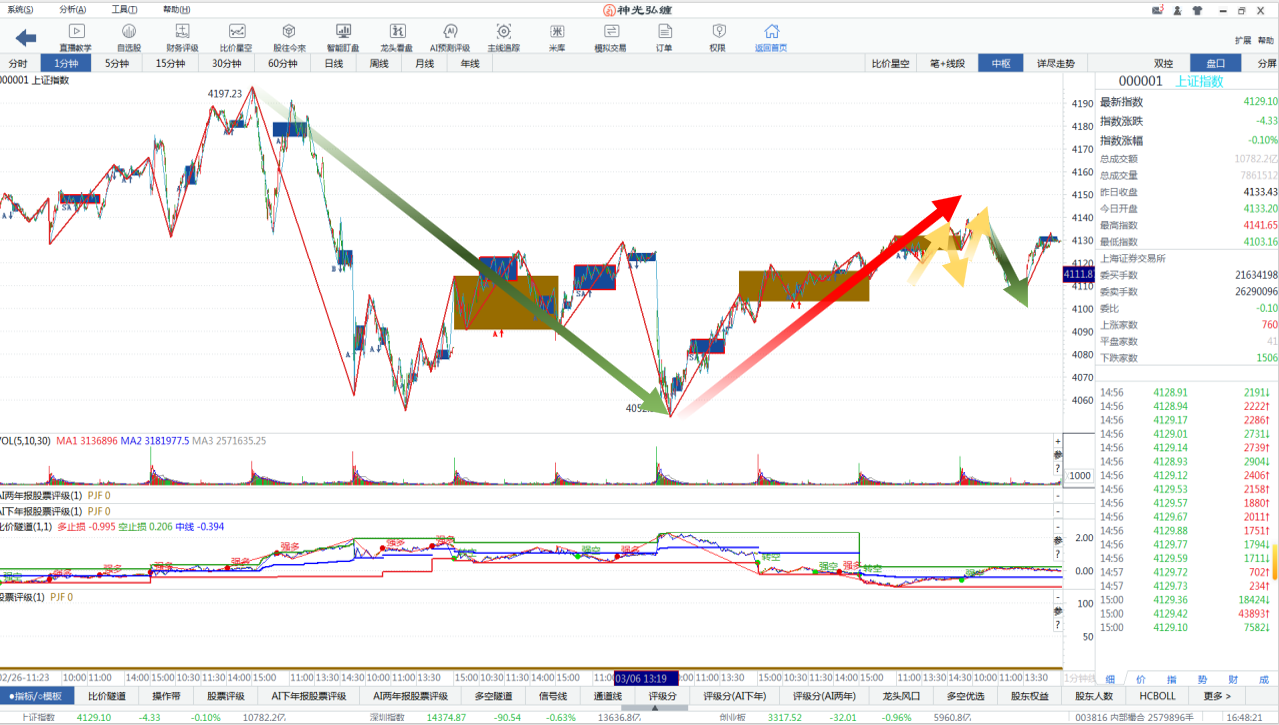Select the 多空隧道 indicator button
1279x725 pixels.
(492, 696)
